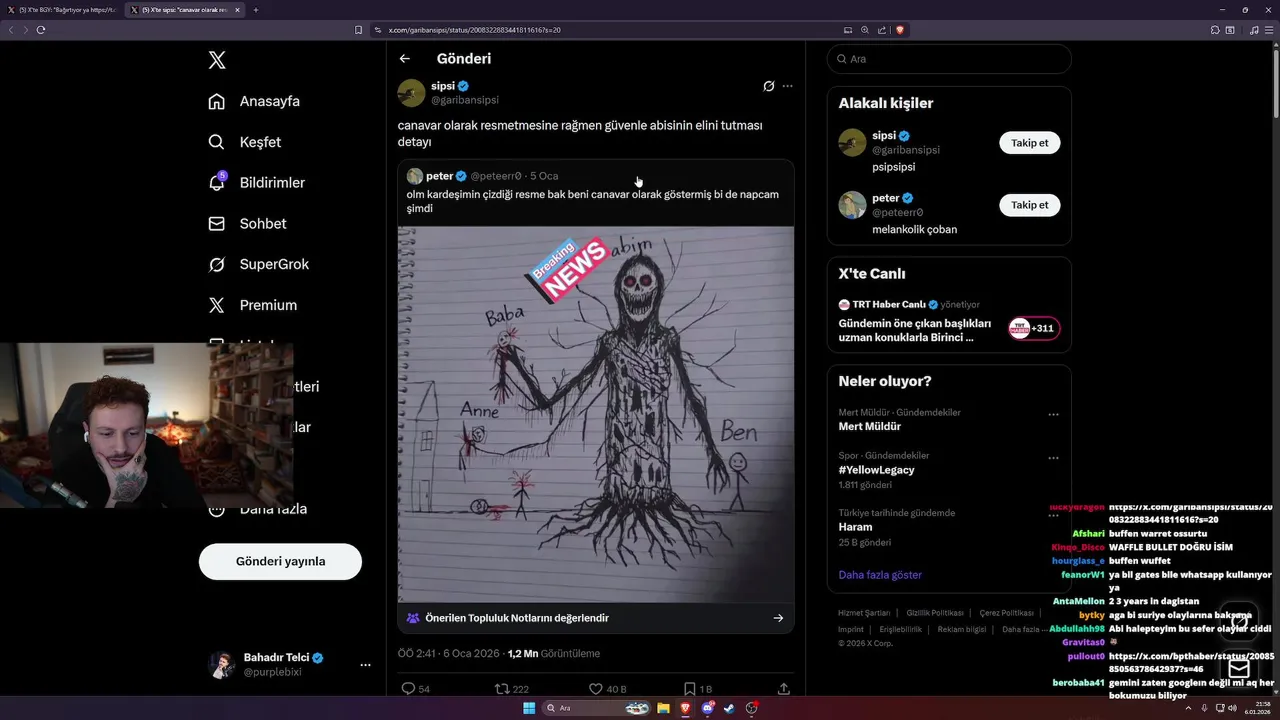The width and height of the screenshot is (1280, 720).
Task: Open Sohbet messages
Action: (247, 224)
